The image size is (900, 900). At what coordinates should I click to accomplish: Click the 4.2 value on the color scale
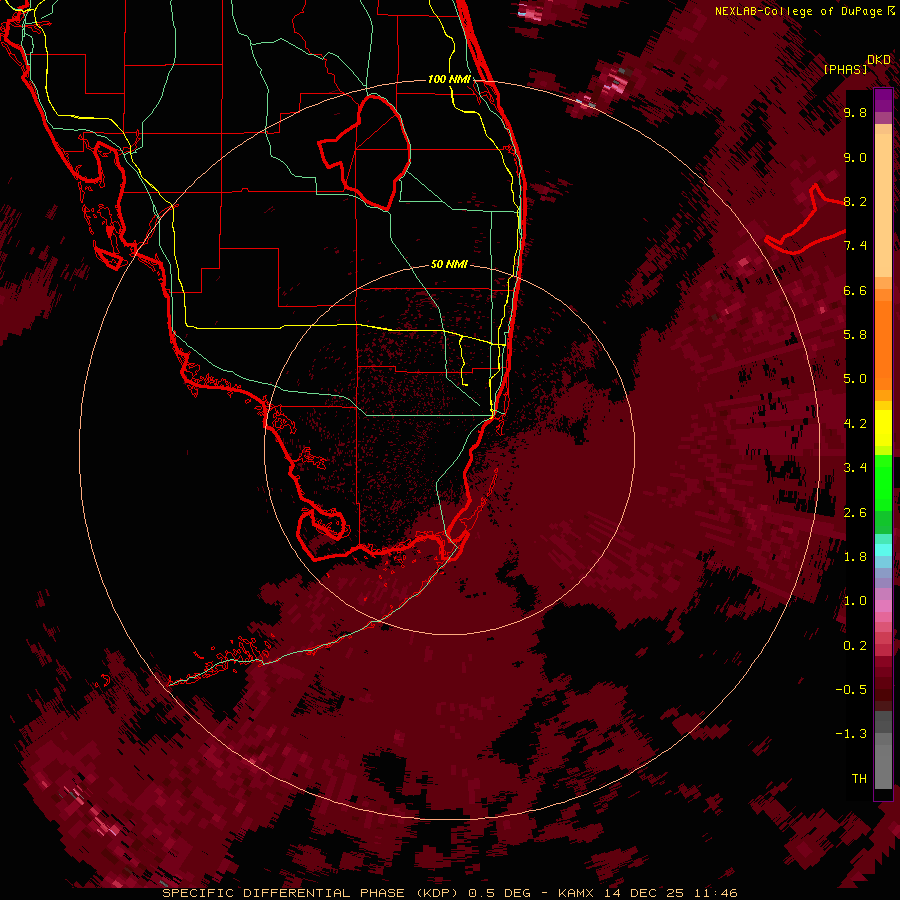pyautogui.click(x=855, y=424)
